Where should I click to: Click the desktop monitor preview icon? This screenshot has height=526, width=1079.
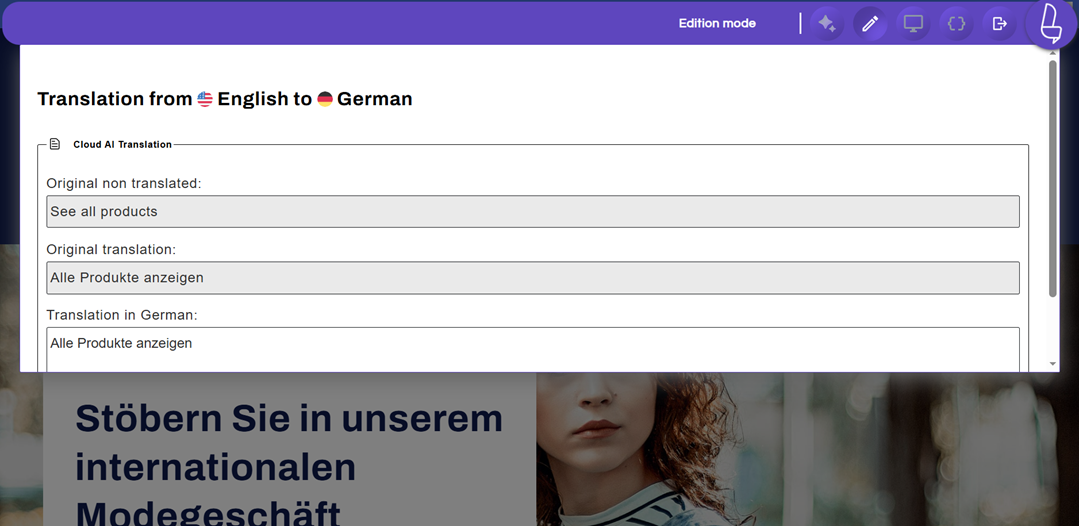click(x=913, y=23)
